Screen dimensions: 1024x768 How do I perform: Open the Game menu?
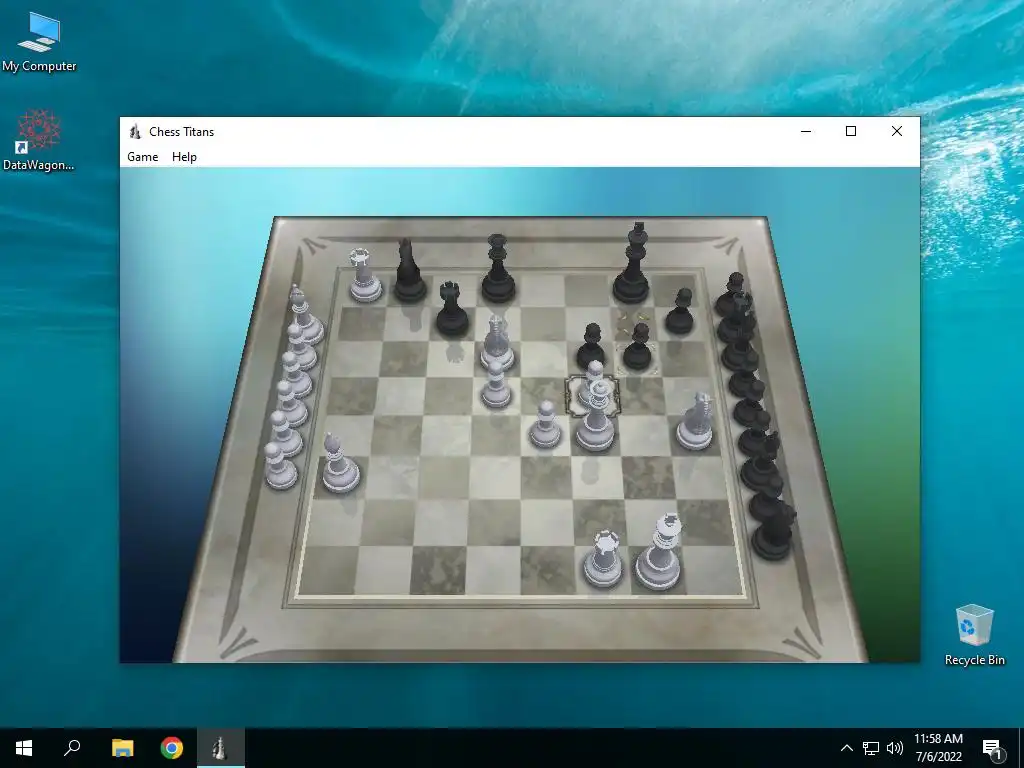(x=142, y=157)
